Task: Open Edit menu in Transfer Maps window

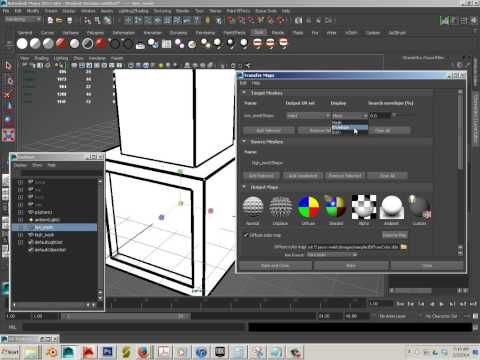Action: 243,83
